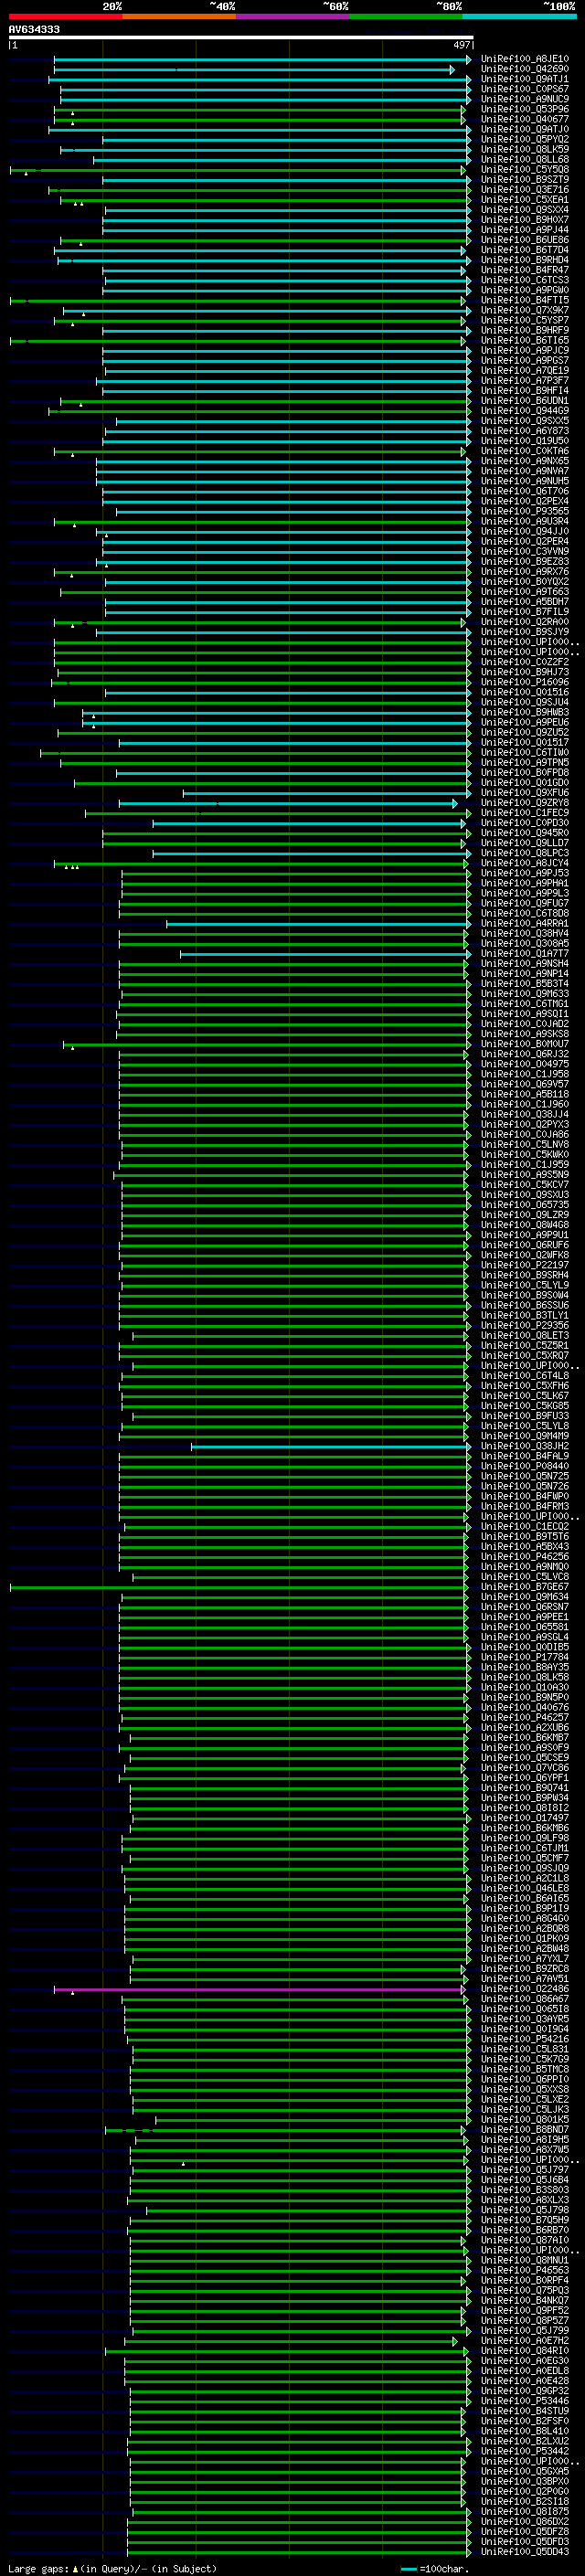Open hit UniRef100_A8JE10

(525, 60)
